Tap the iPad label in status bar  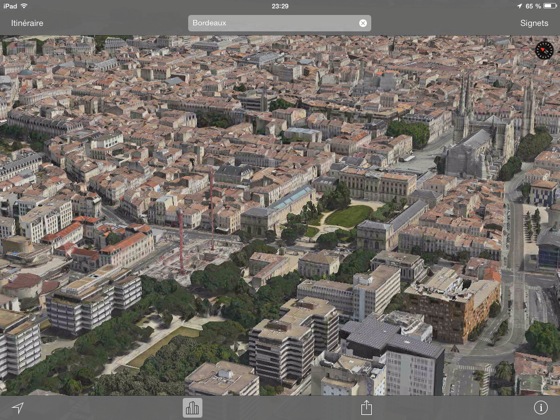pos(10,6)
